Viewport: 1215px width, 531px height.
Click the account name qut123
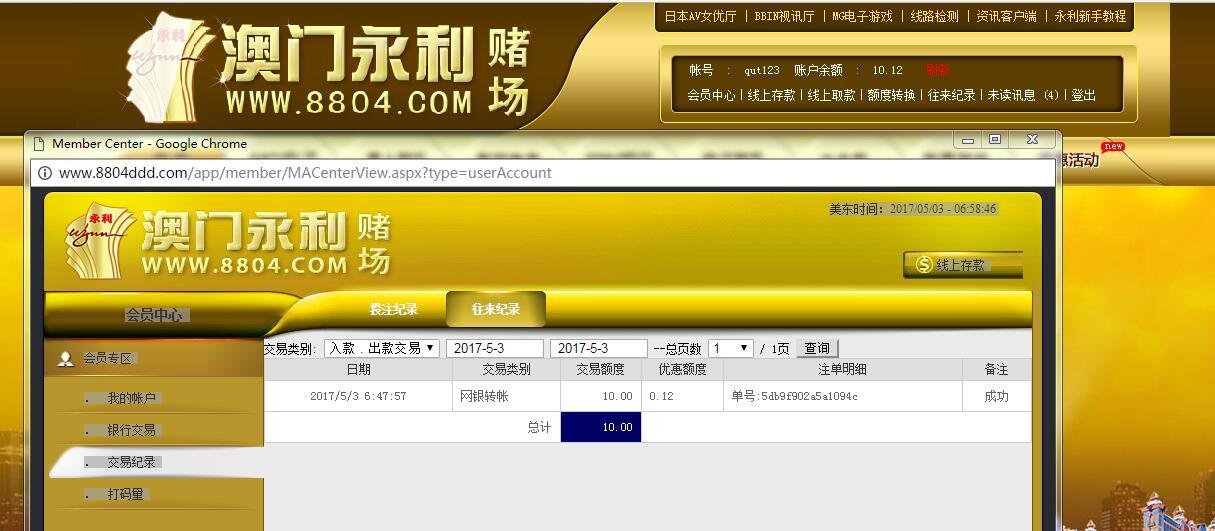coord(761,70)
